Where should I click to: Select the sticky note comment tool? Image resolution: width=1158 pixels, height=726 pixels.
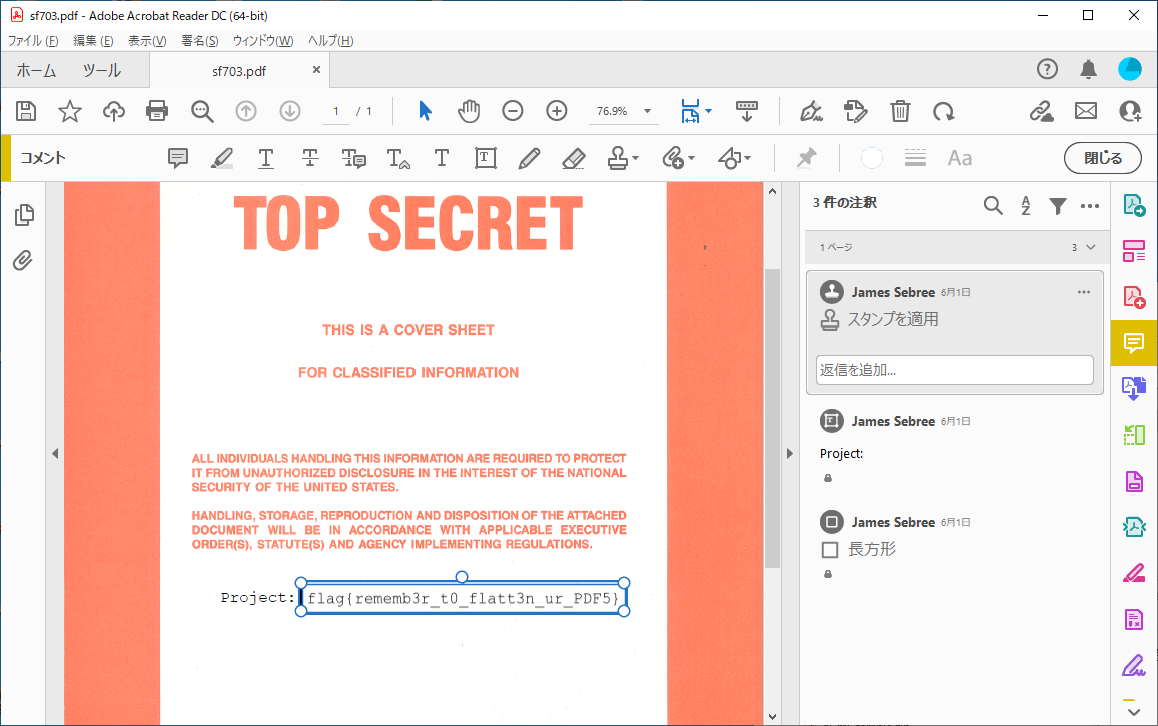coord(178,157)
